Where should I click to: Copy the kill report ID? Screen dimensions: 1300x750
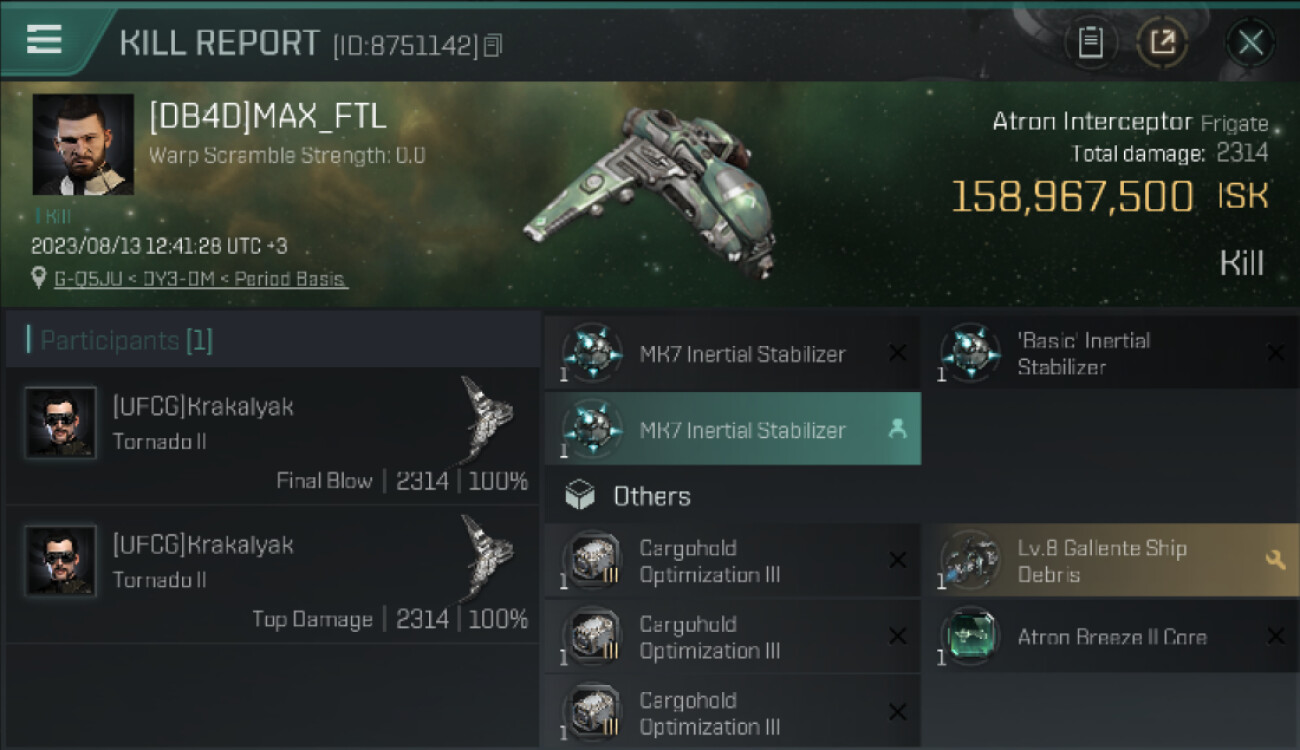pos(492,45)
